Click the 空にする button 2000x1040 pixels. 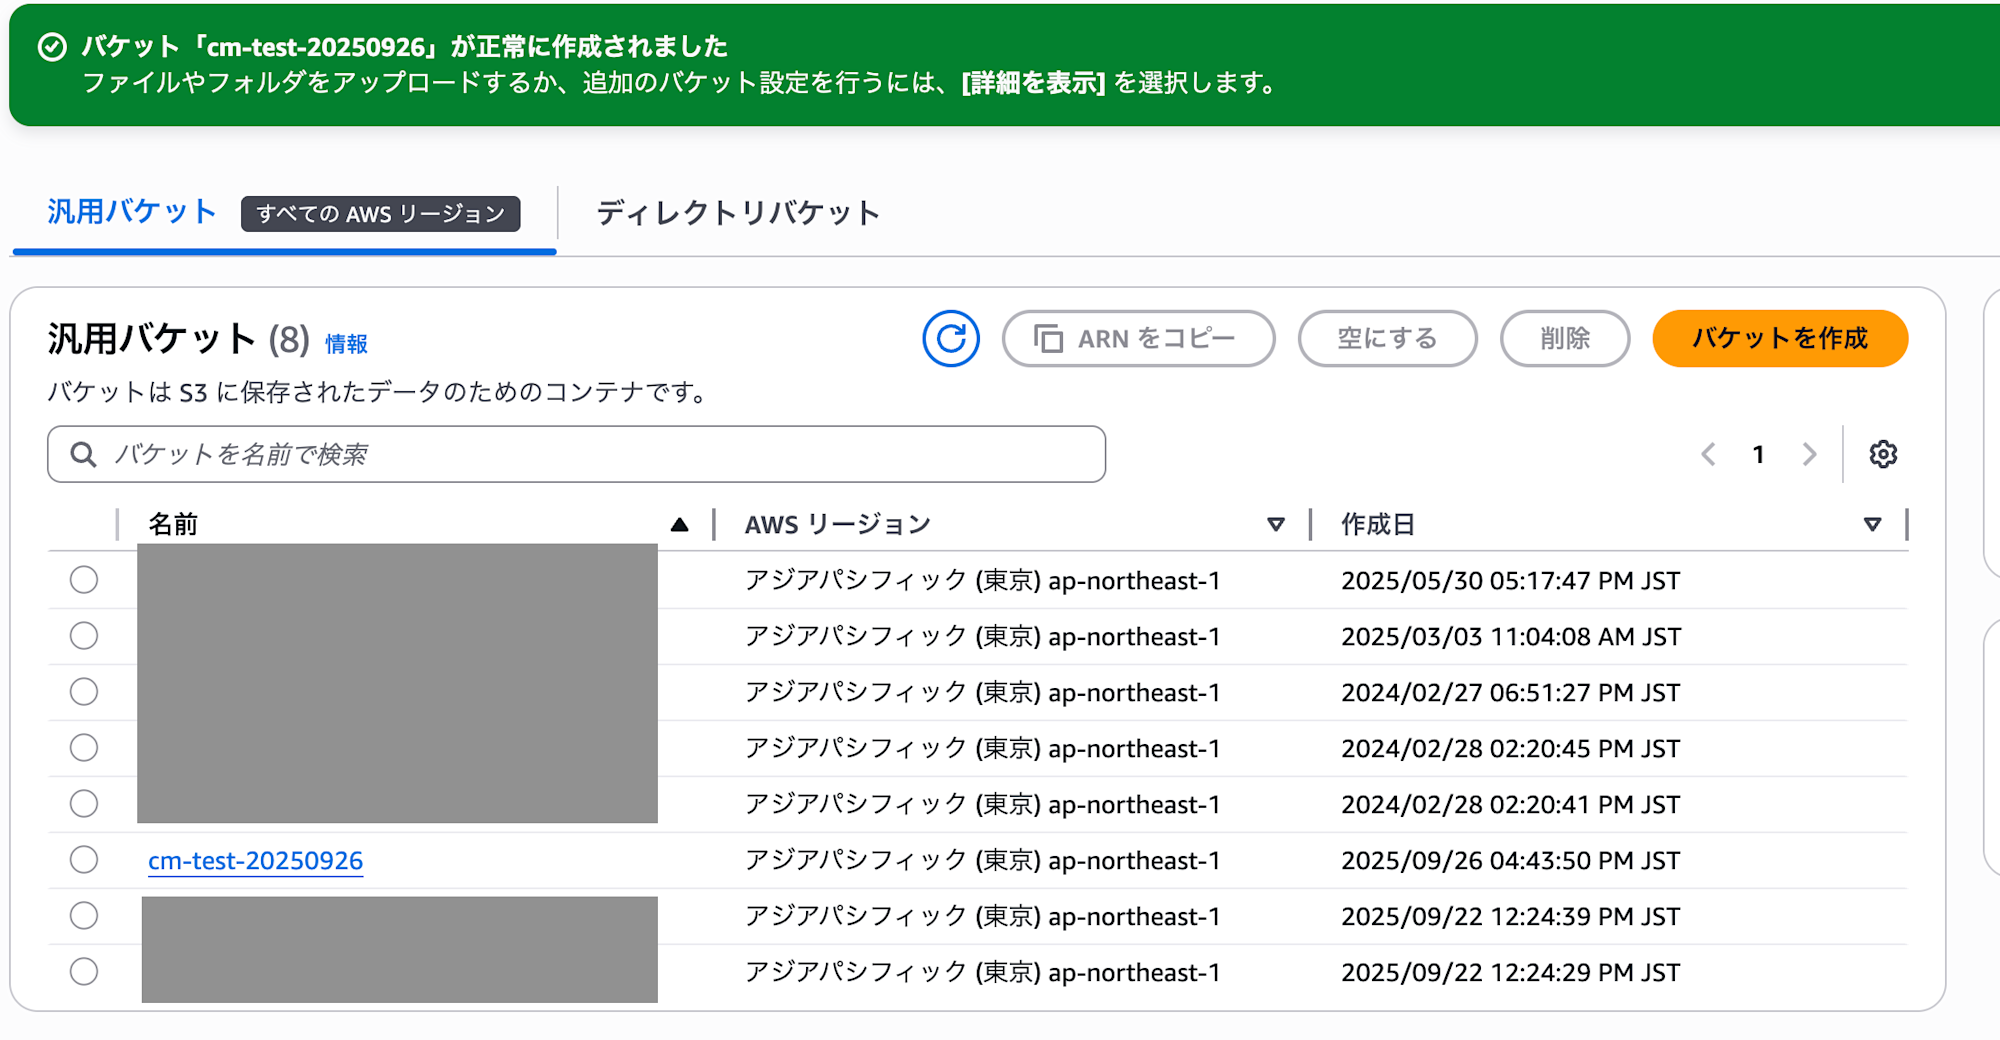click(1387, 339)
